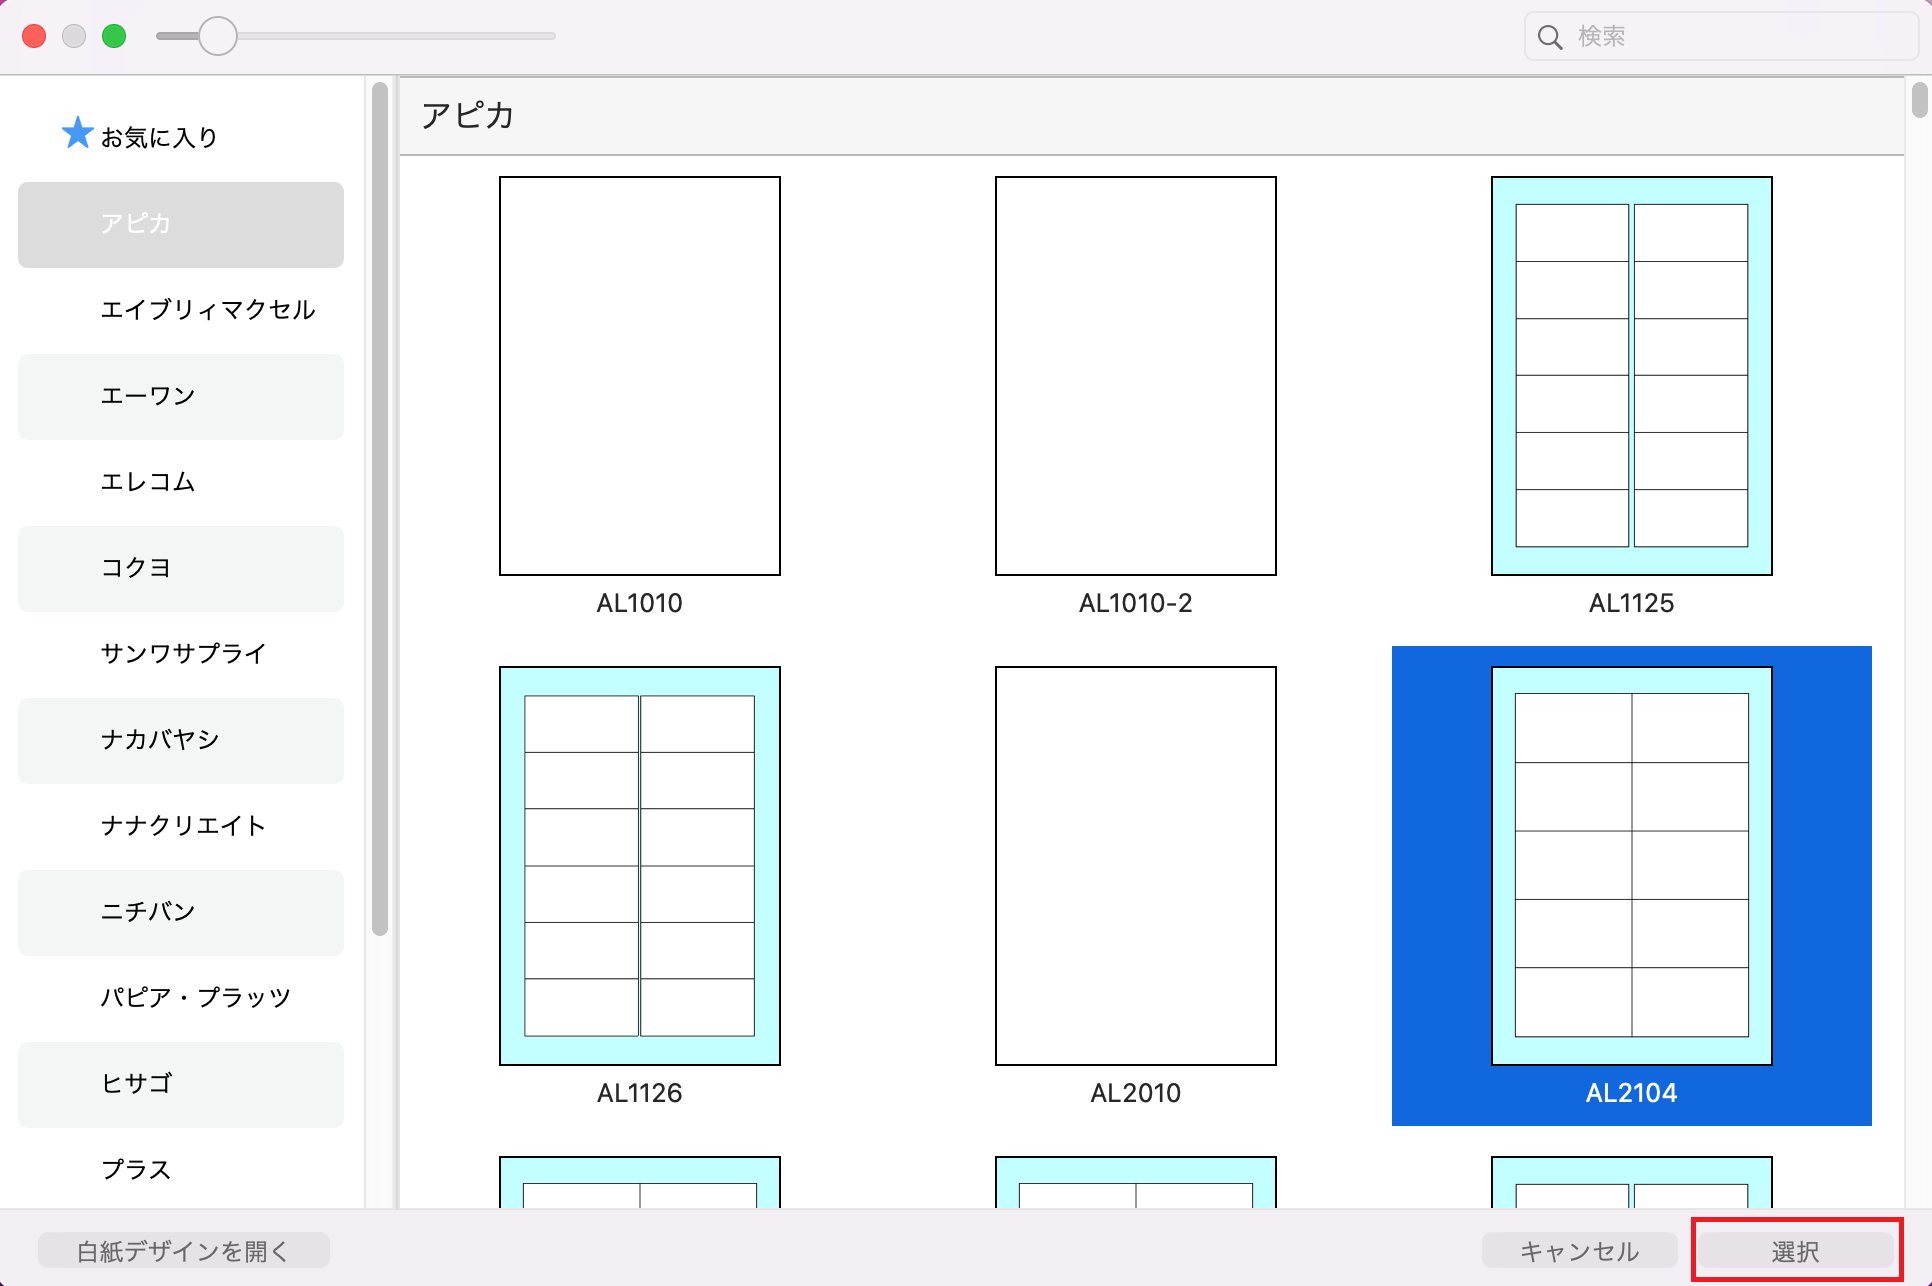The height and width of the screenshot is (1286, 1932).
Task: Click the magnifying glass search icon
Action: (x=1550, y=37)
